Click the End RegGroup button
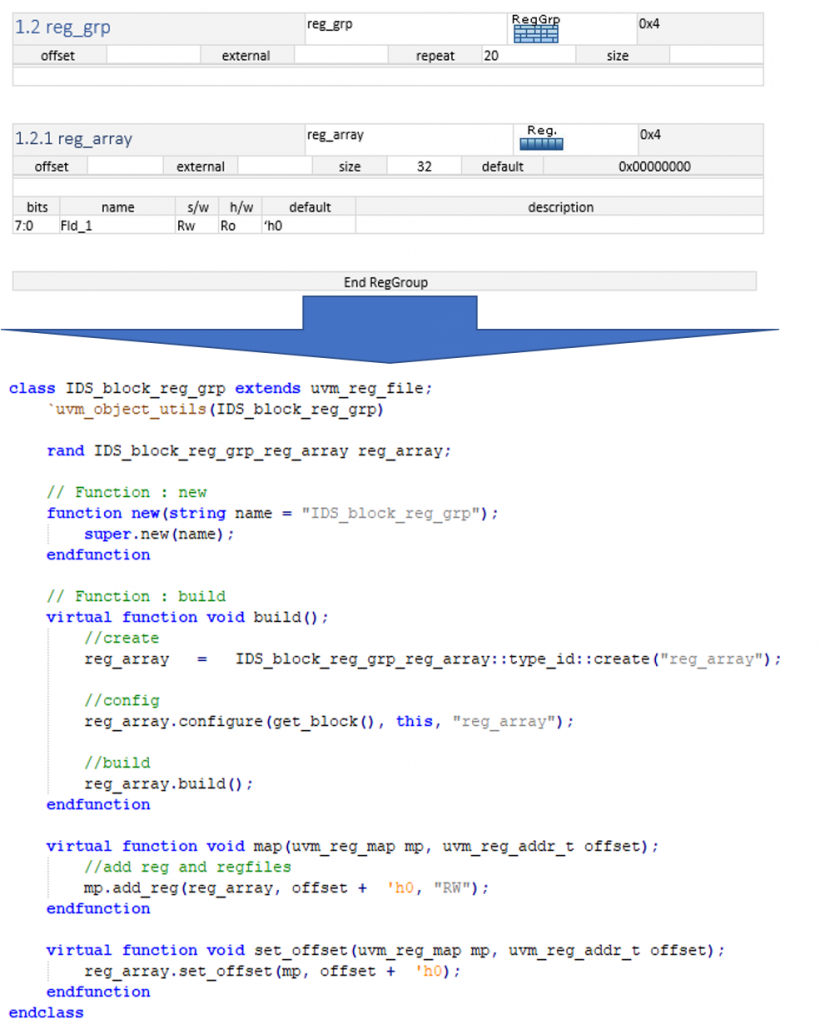This screenshot has width=820, height=1024. [385, 281]
